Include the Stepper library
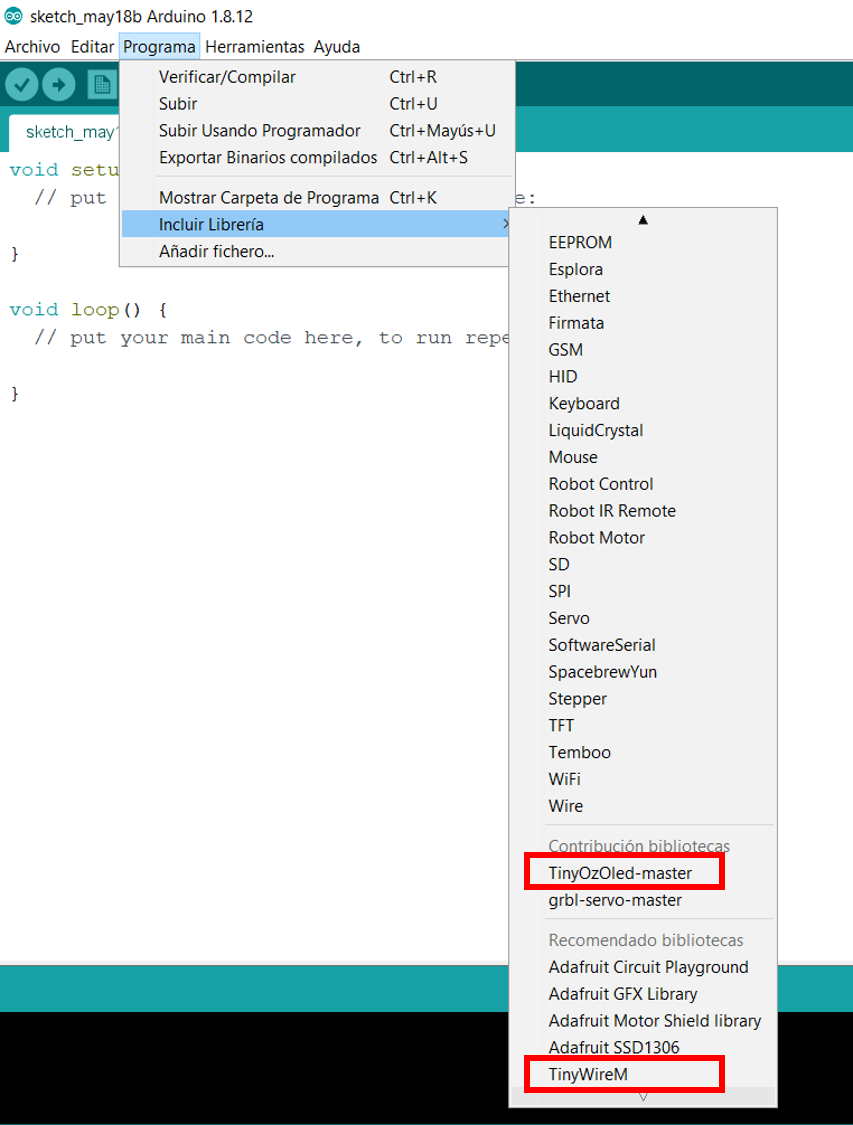853x1125 pixels. (643, 699)
